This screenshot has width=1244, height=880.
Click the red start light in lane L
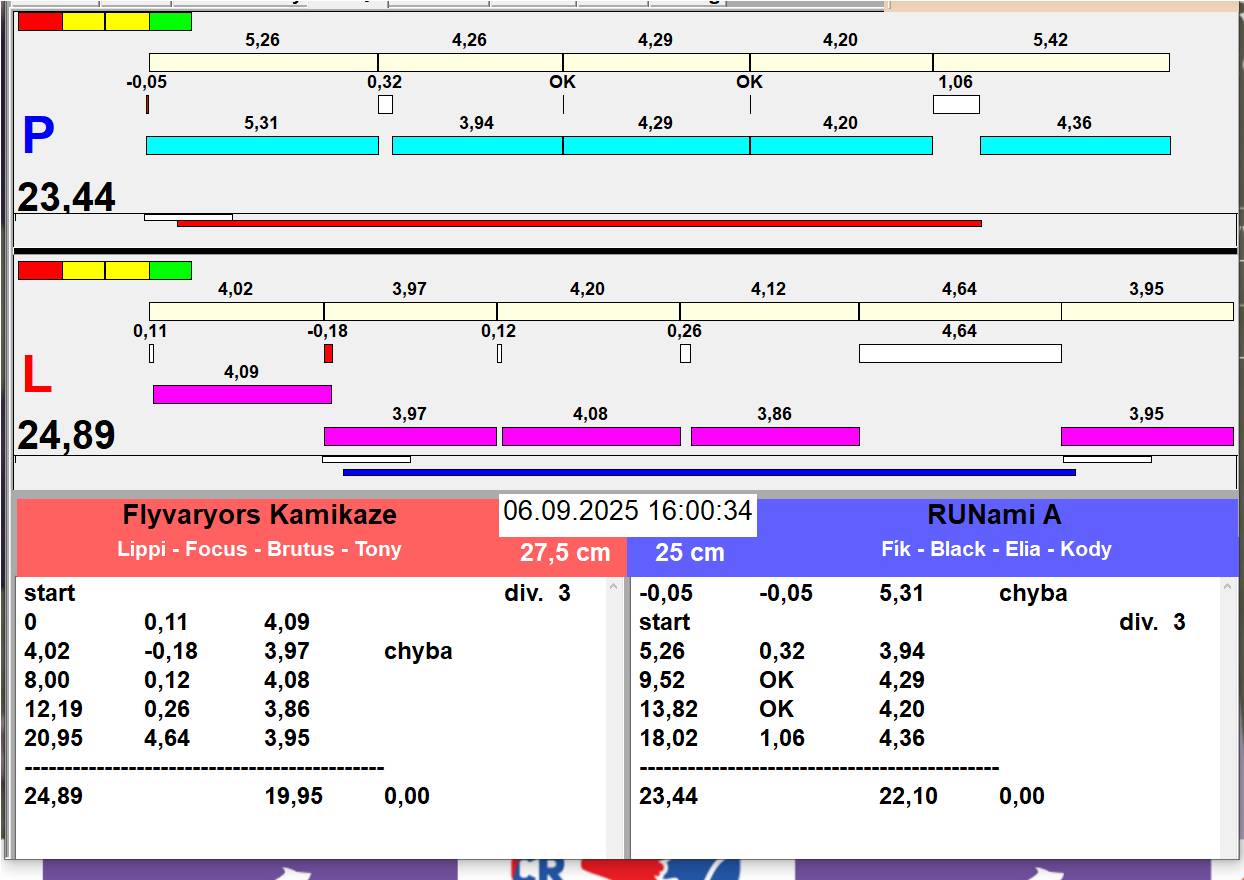[40, 270]
